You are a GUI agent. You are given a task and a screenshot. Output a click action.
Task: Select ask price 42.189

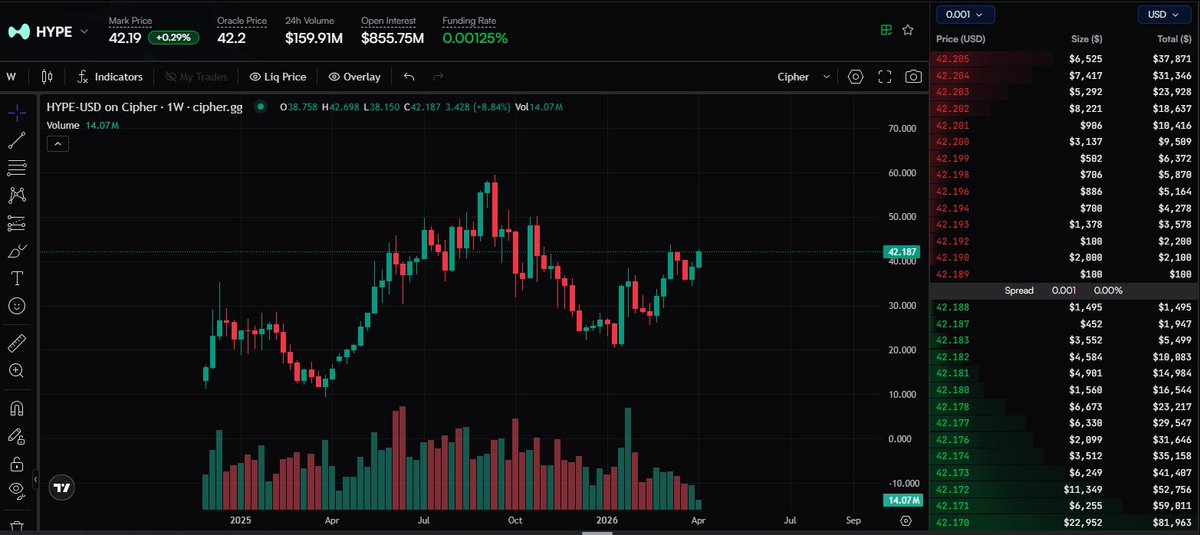951,273
